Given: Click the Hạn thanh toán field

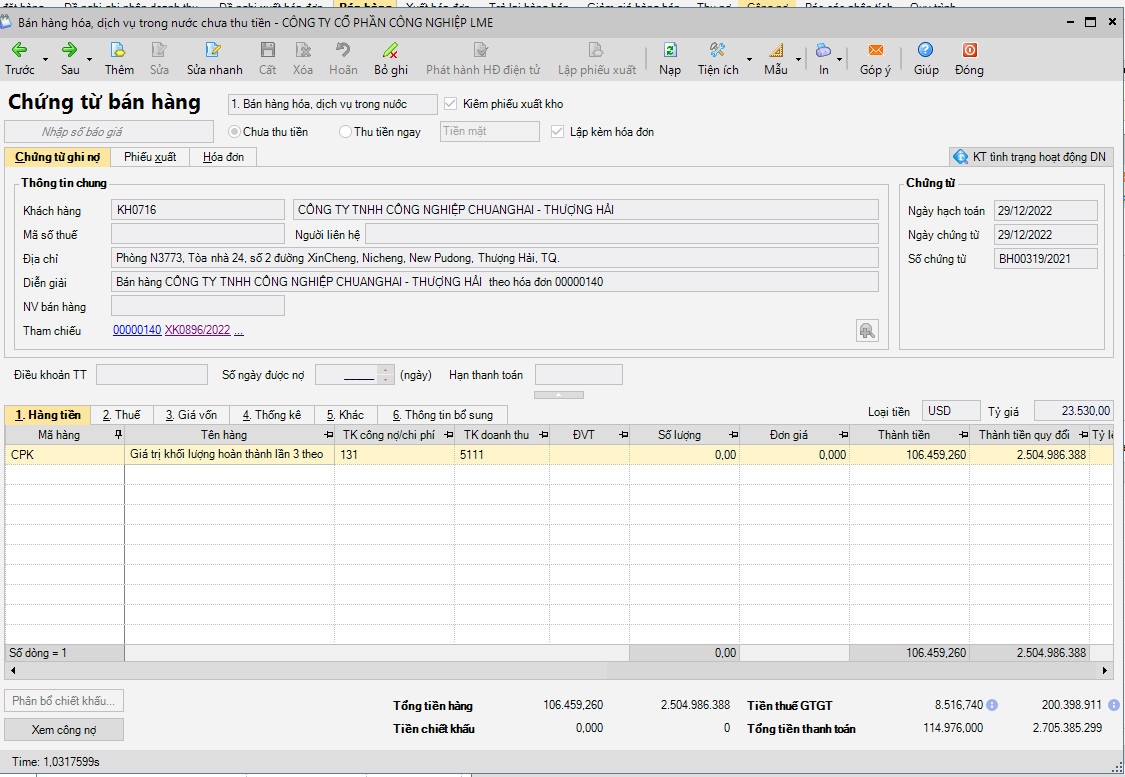Looking at the screenshot, I should point(578,375).
